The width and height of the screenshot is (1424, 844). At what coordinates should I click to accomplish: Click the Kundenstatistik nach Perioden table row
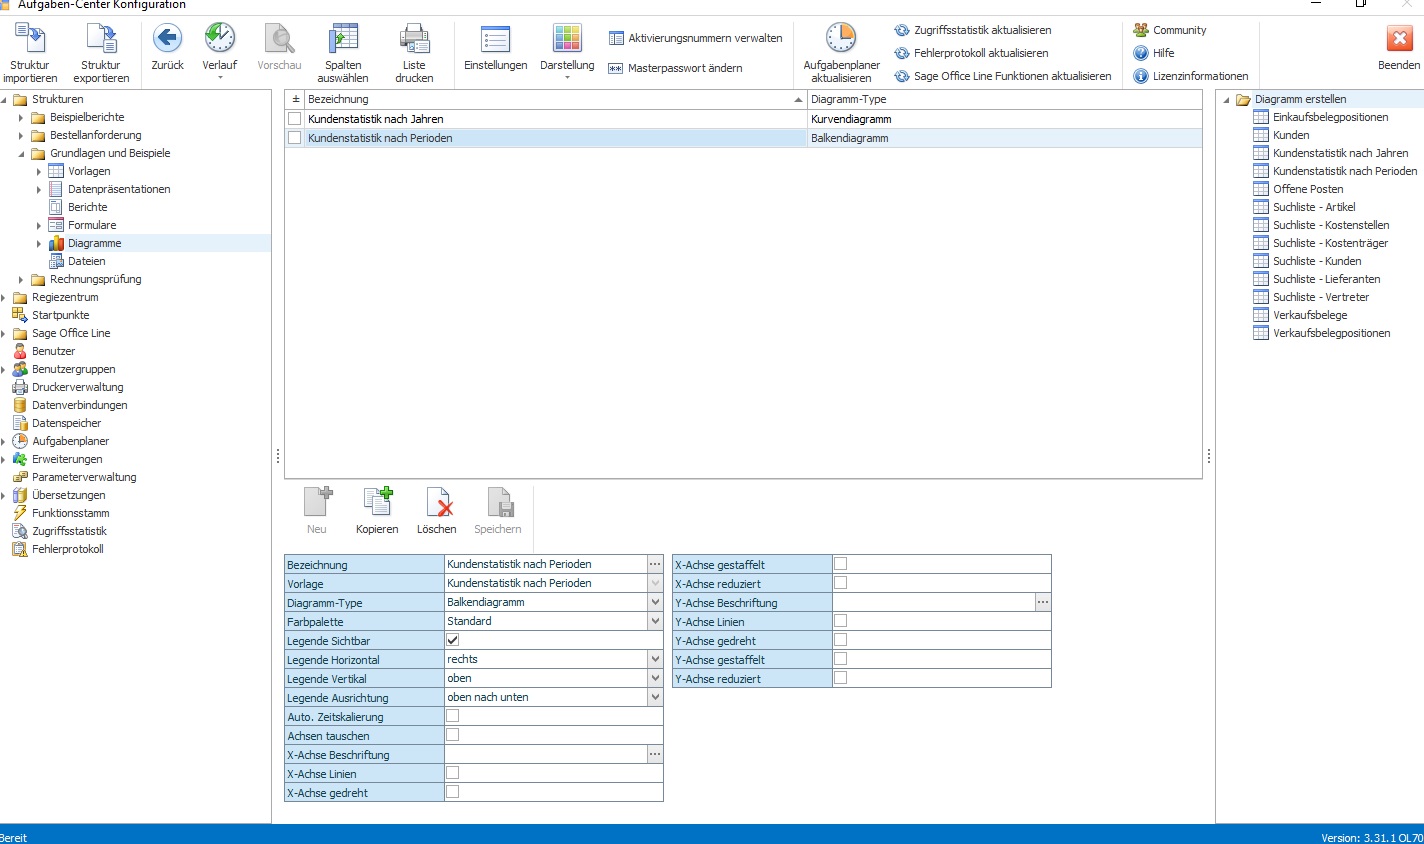(x=743, y=138)
